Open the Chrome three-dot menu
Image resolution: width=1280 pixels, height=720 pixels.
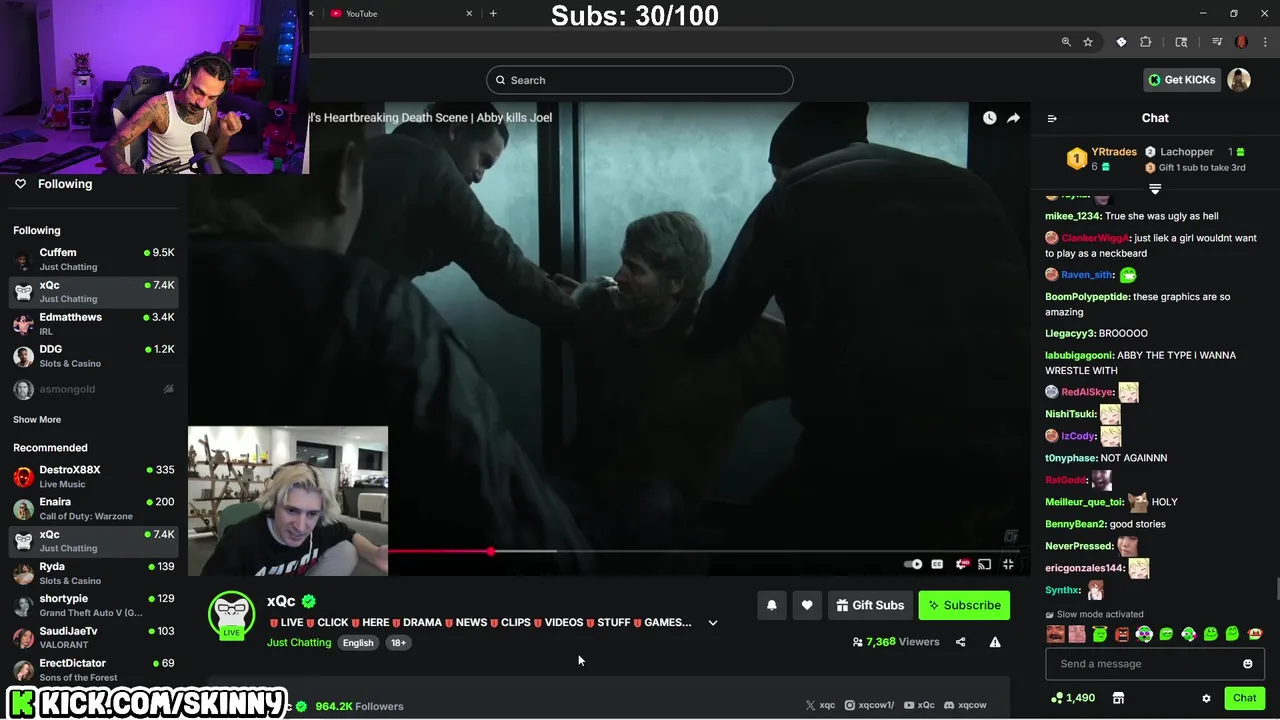1265,42
